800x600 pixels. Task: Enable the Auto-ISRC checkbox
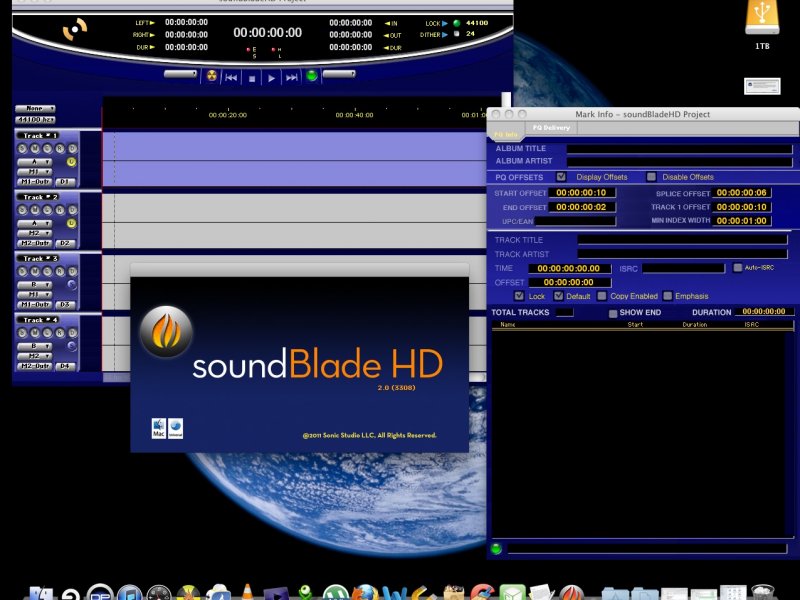tap(737, 267)
